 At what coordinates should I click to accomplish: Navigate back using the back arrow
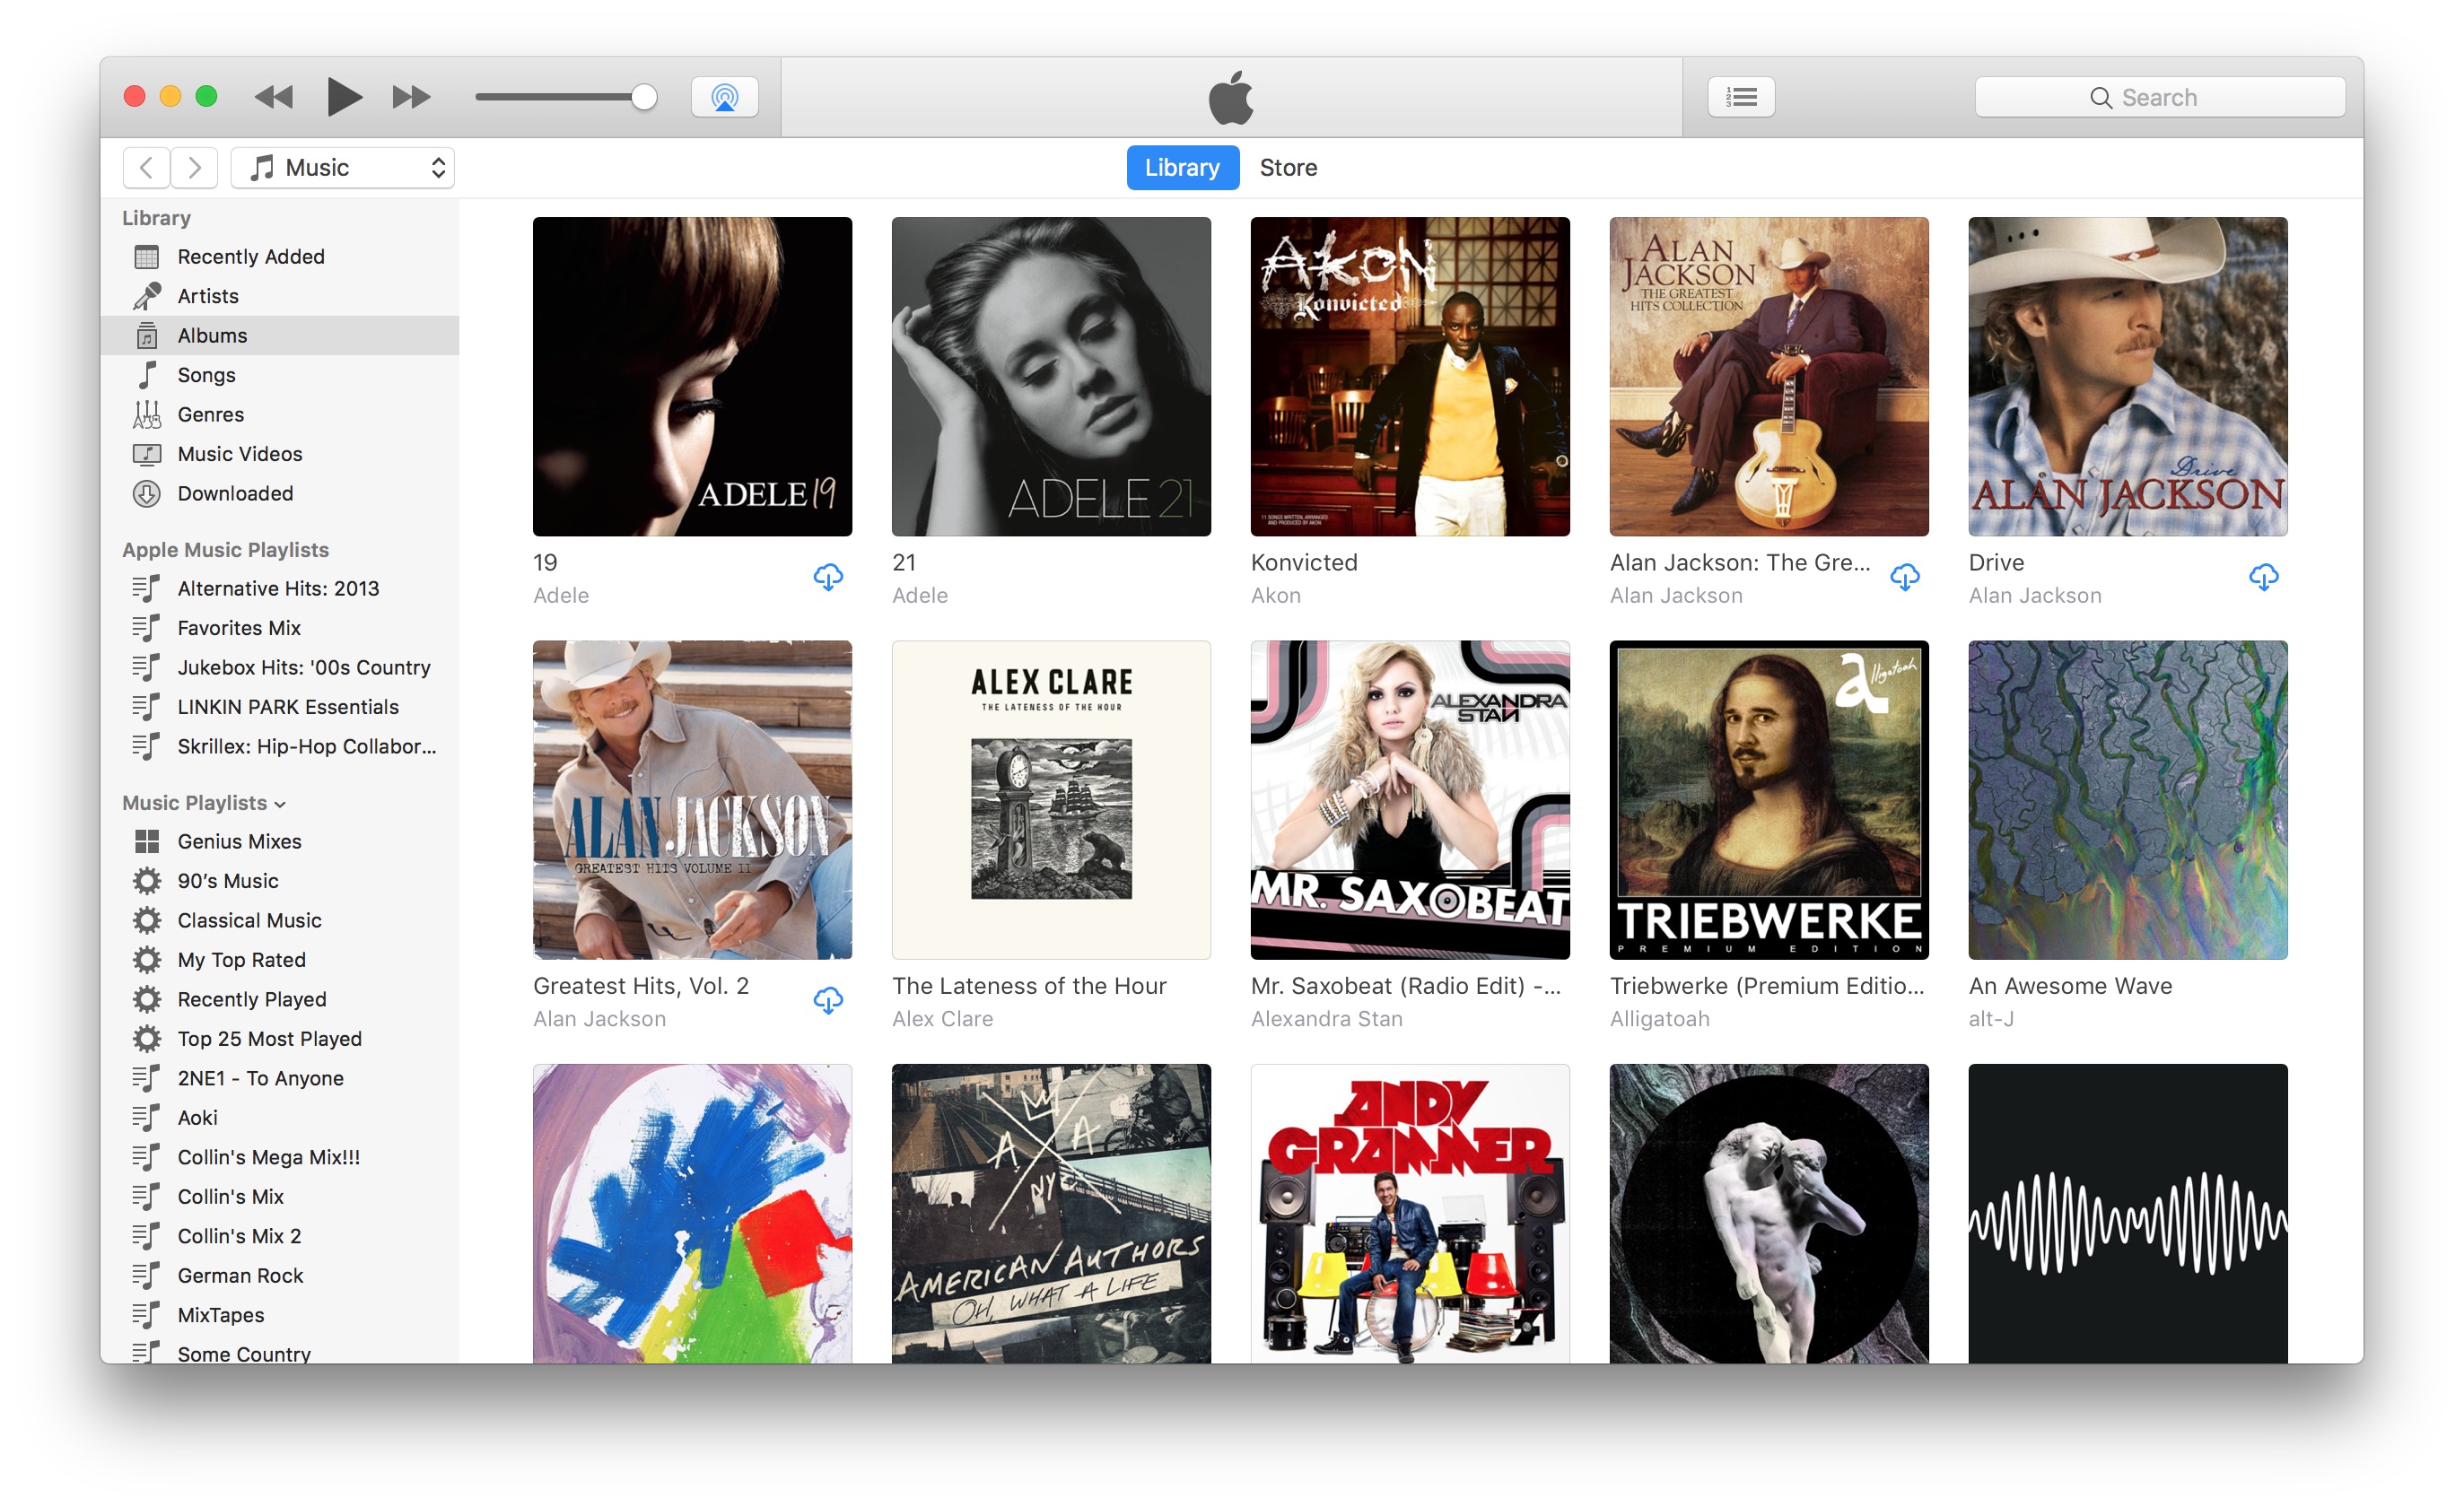146,169
